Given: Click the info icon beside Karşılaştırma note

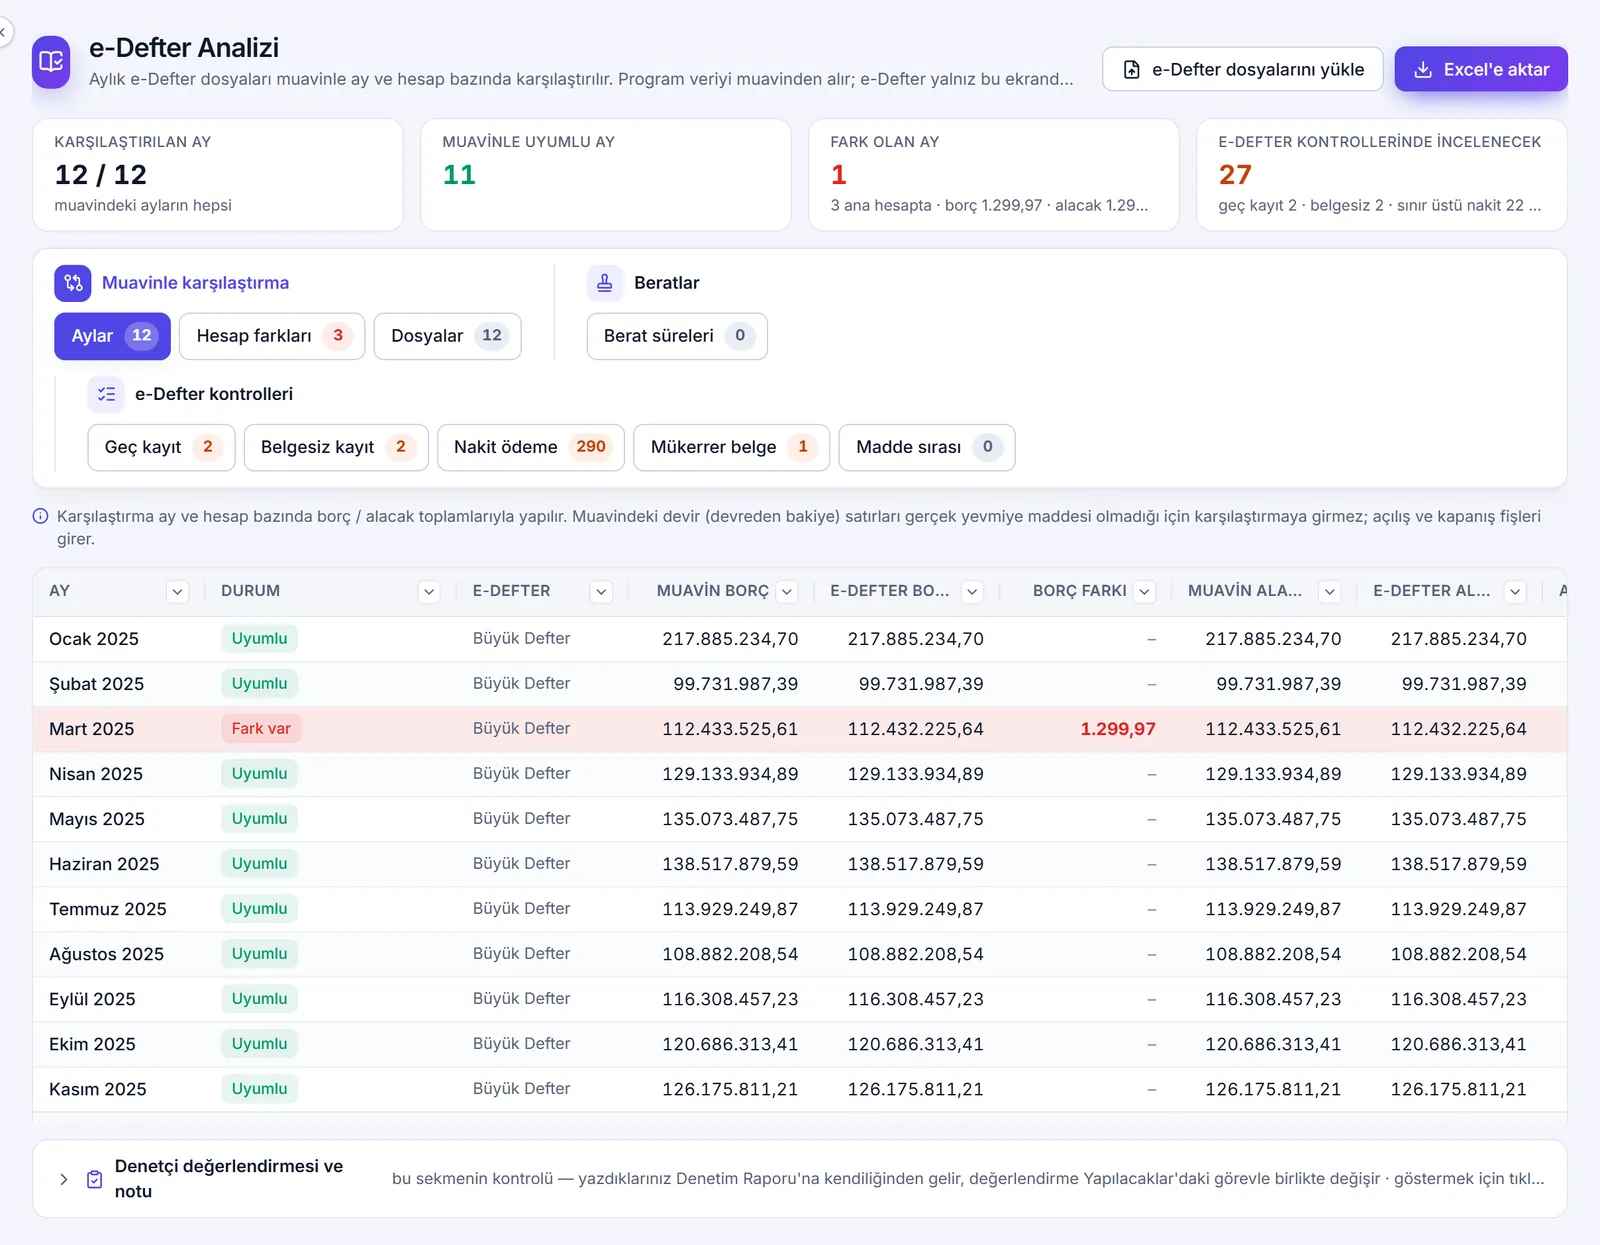Looking at the screenshot, I should tap(41, 516).
